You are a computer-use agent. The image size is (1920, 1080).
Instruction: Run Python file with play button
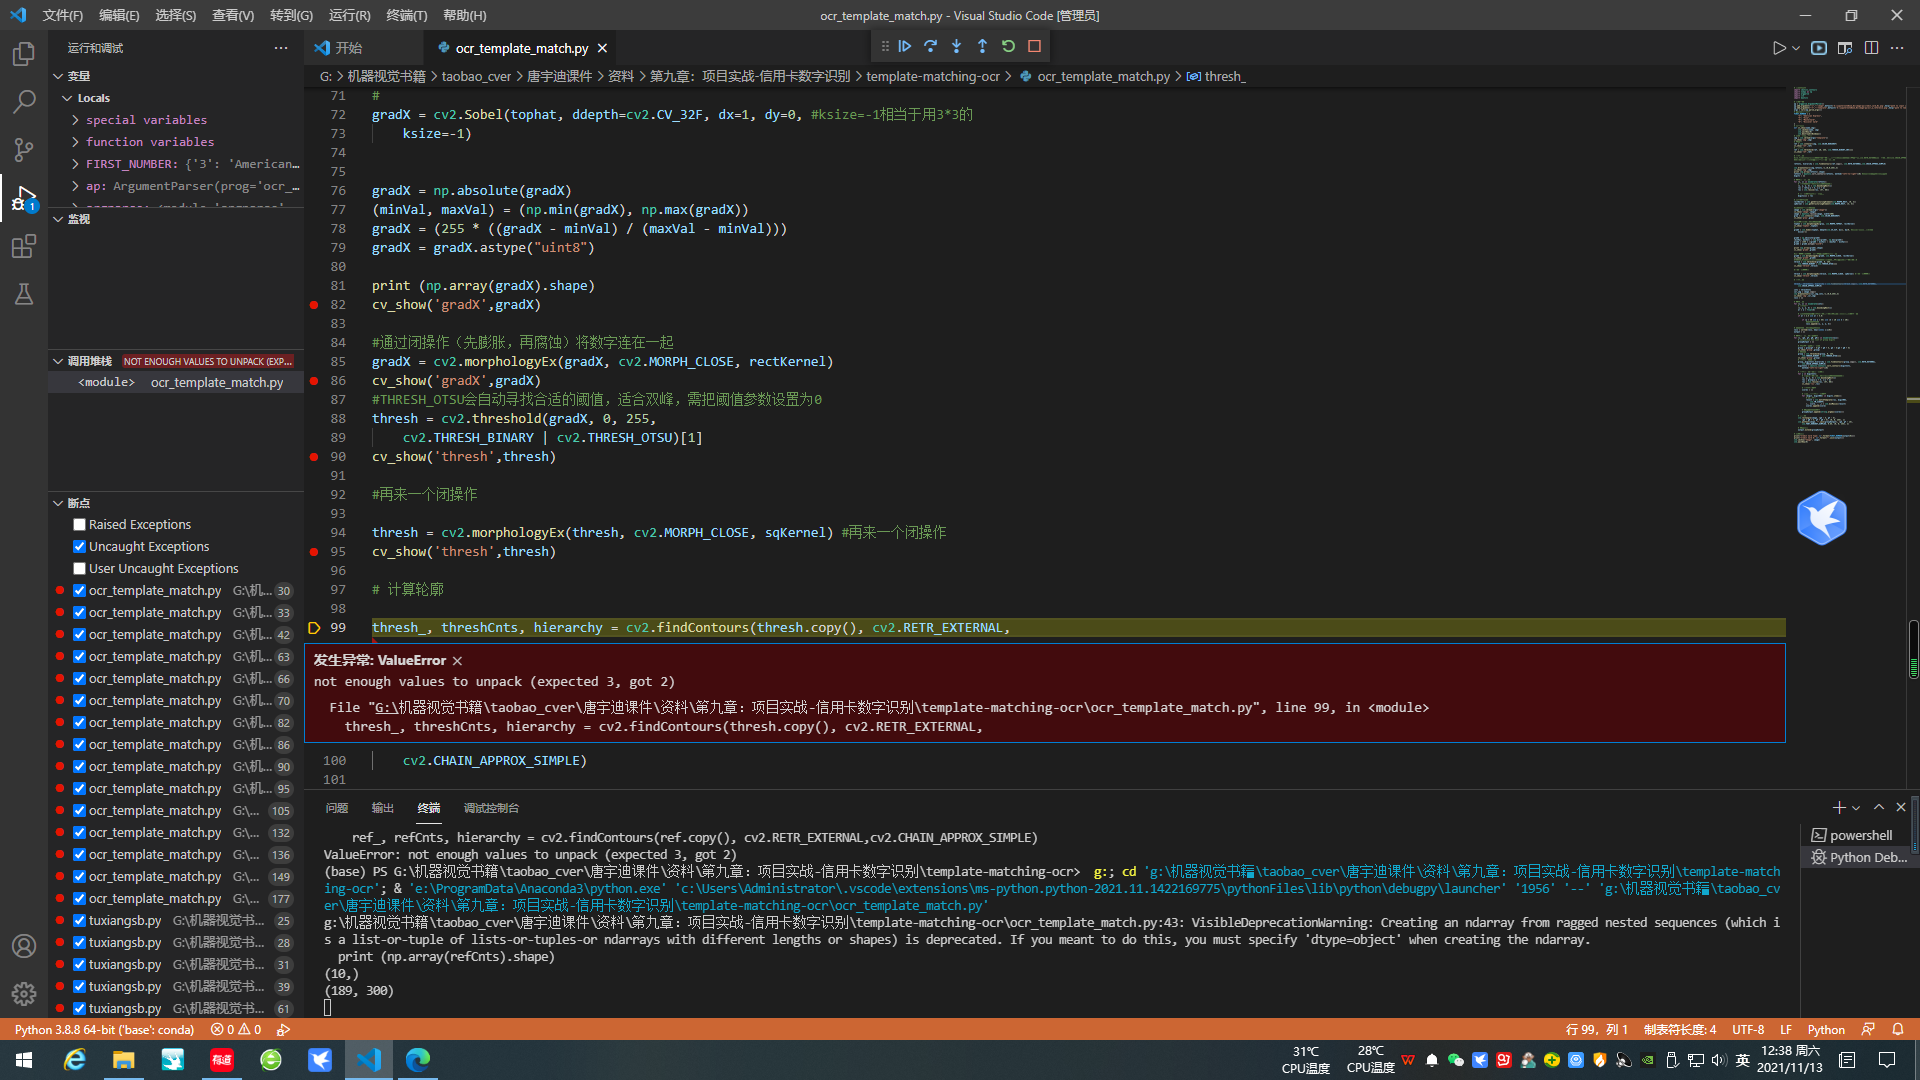click(x=1779, y=48)
